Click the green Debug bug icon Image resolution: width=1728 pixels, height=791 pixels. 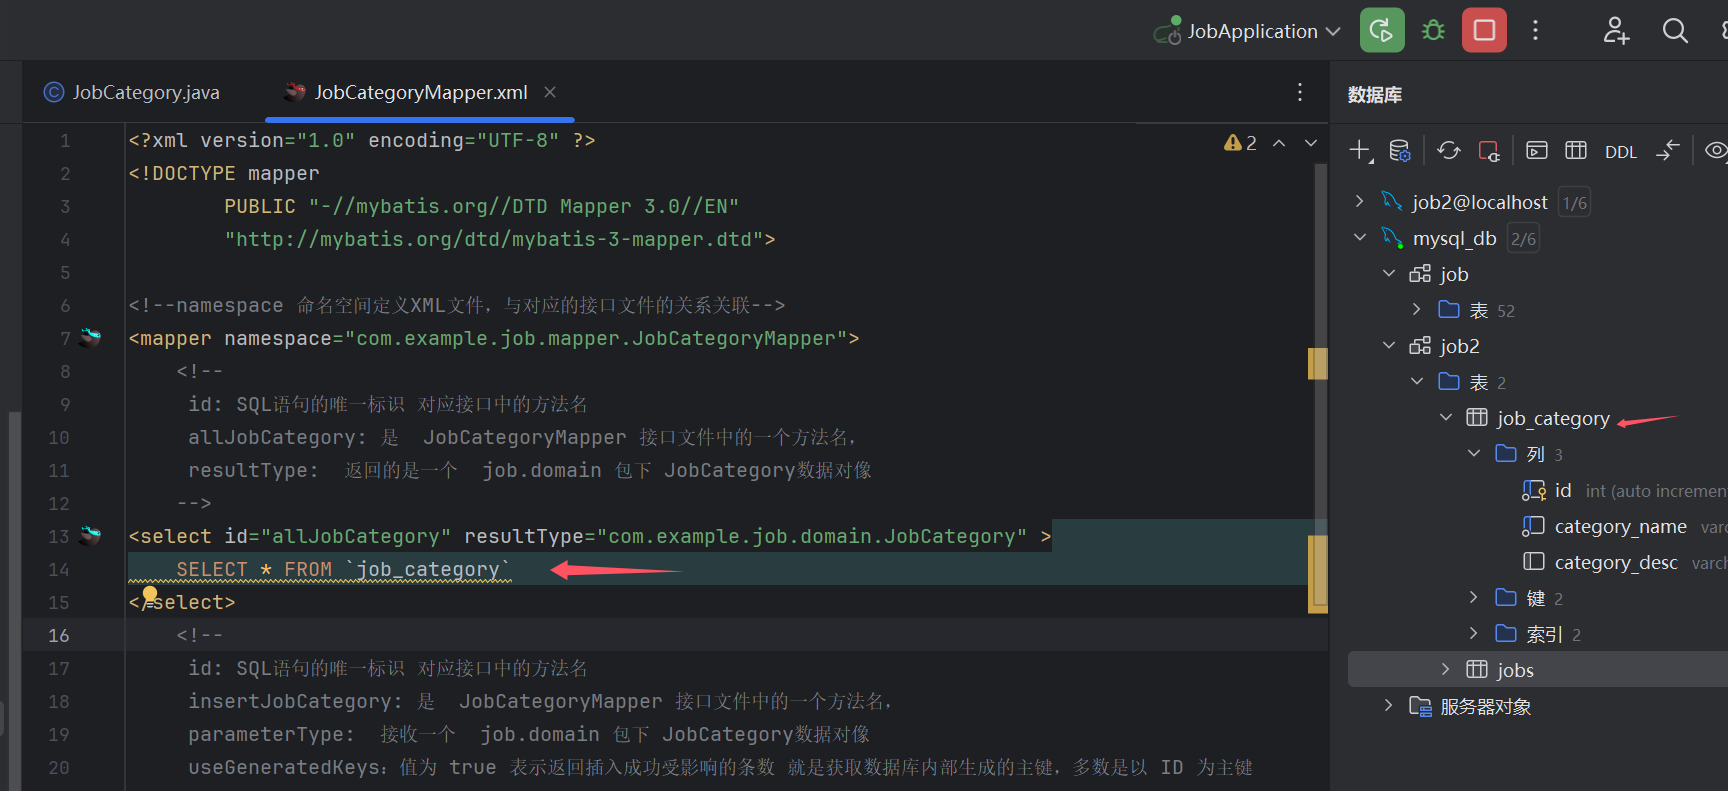[x=1433, y=31]
